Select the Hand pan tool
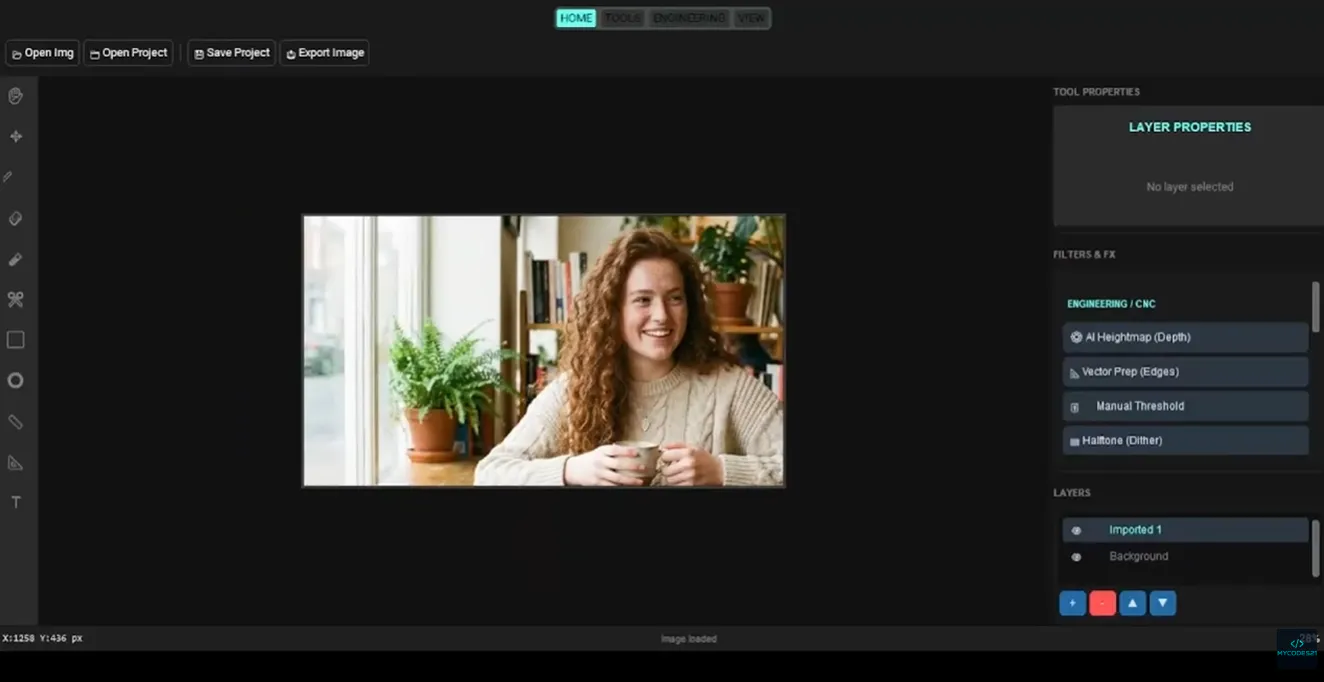Viewport: 1324px width, 682px height. tap(15, 96)
